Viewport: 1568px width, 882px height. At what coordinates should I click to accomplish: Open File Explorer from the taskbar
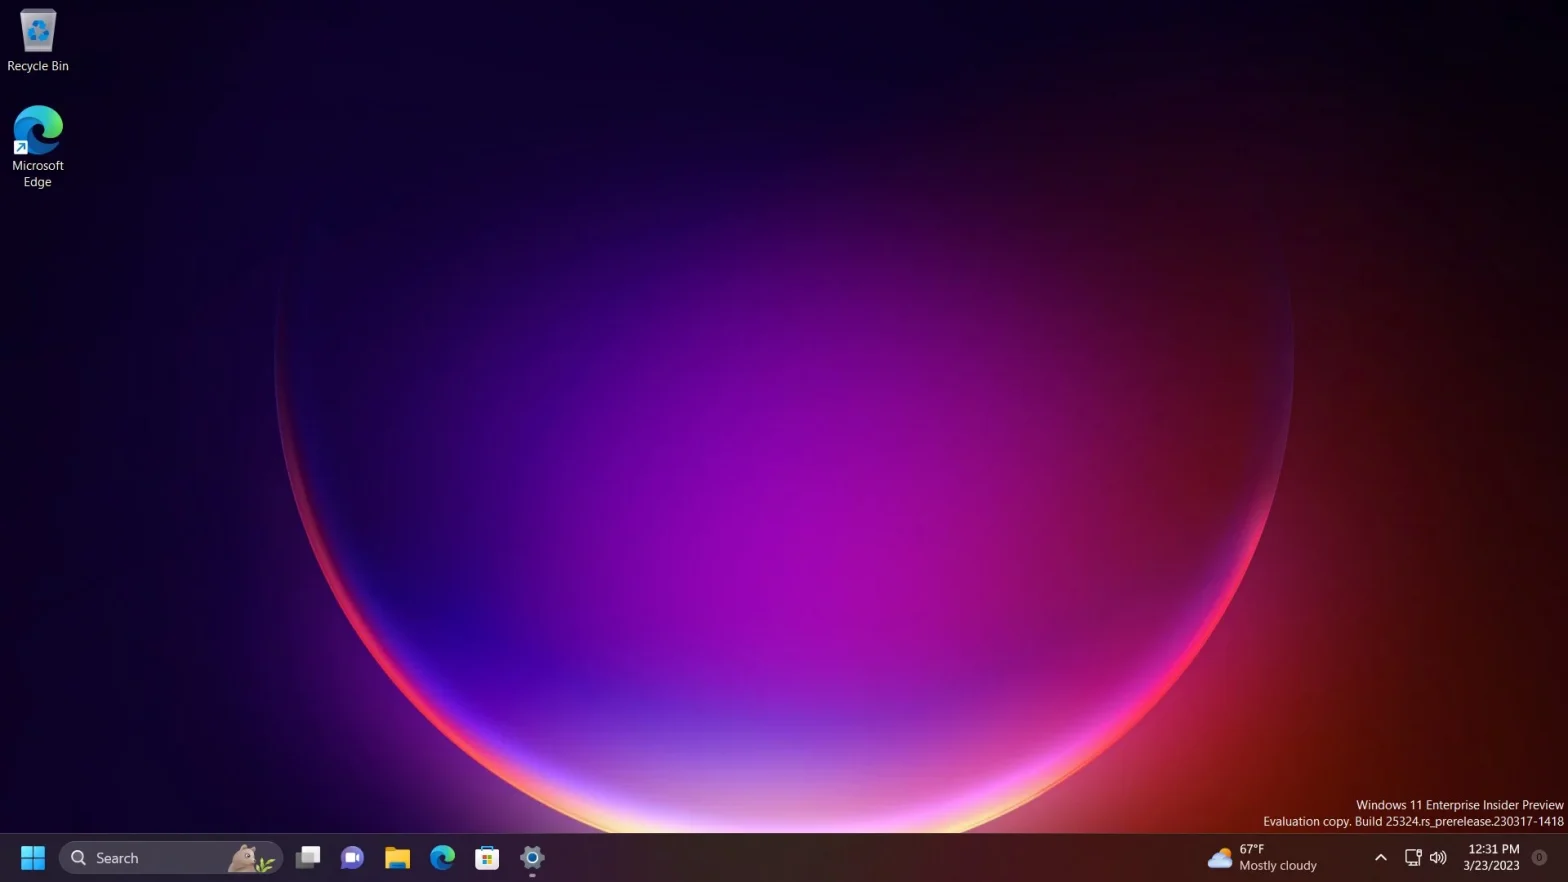(x=397, y=858)
